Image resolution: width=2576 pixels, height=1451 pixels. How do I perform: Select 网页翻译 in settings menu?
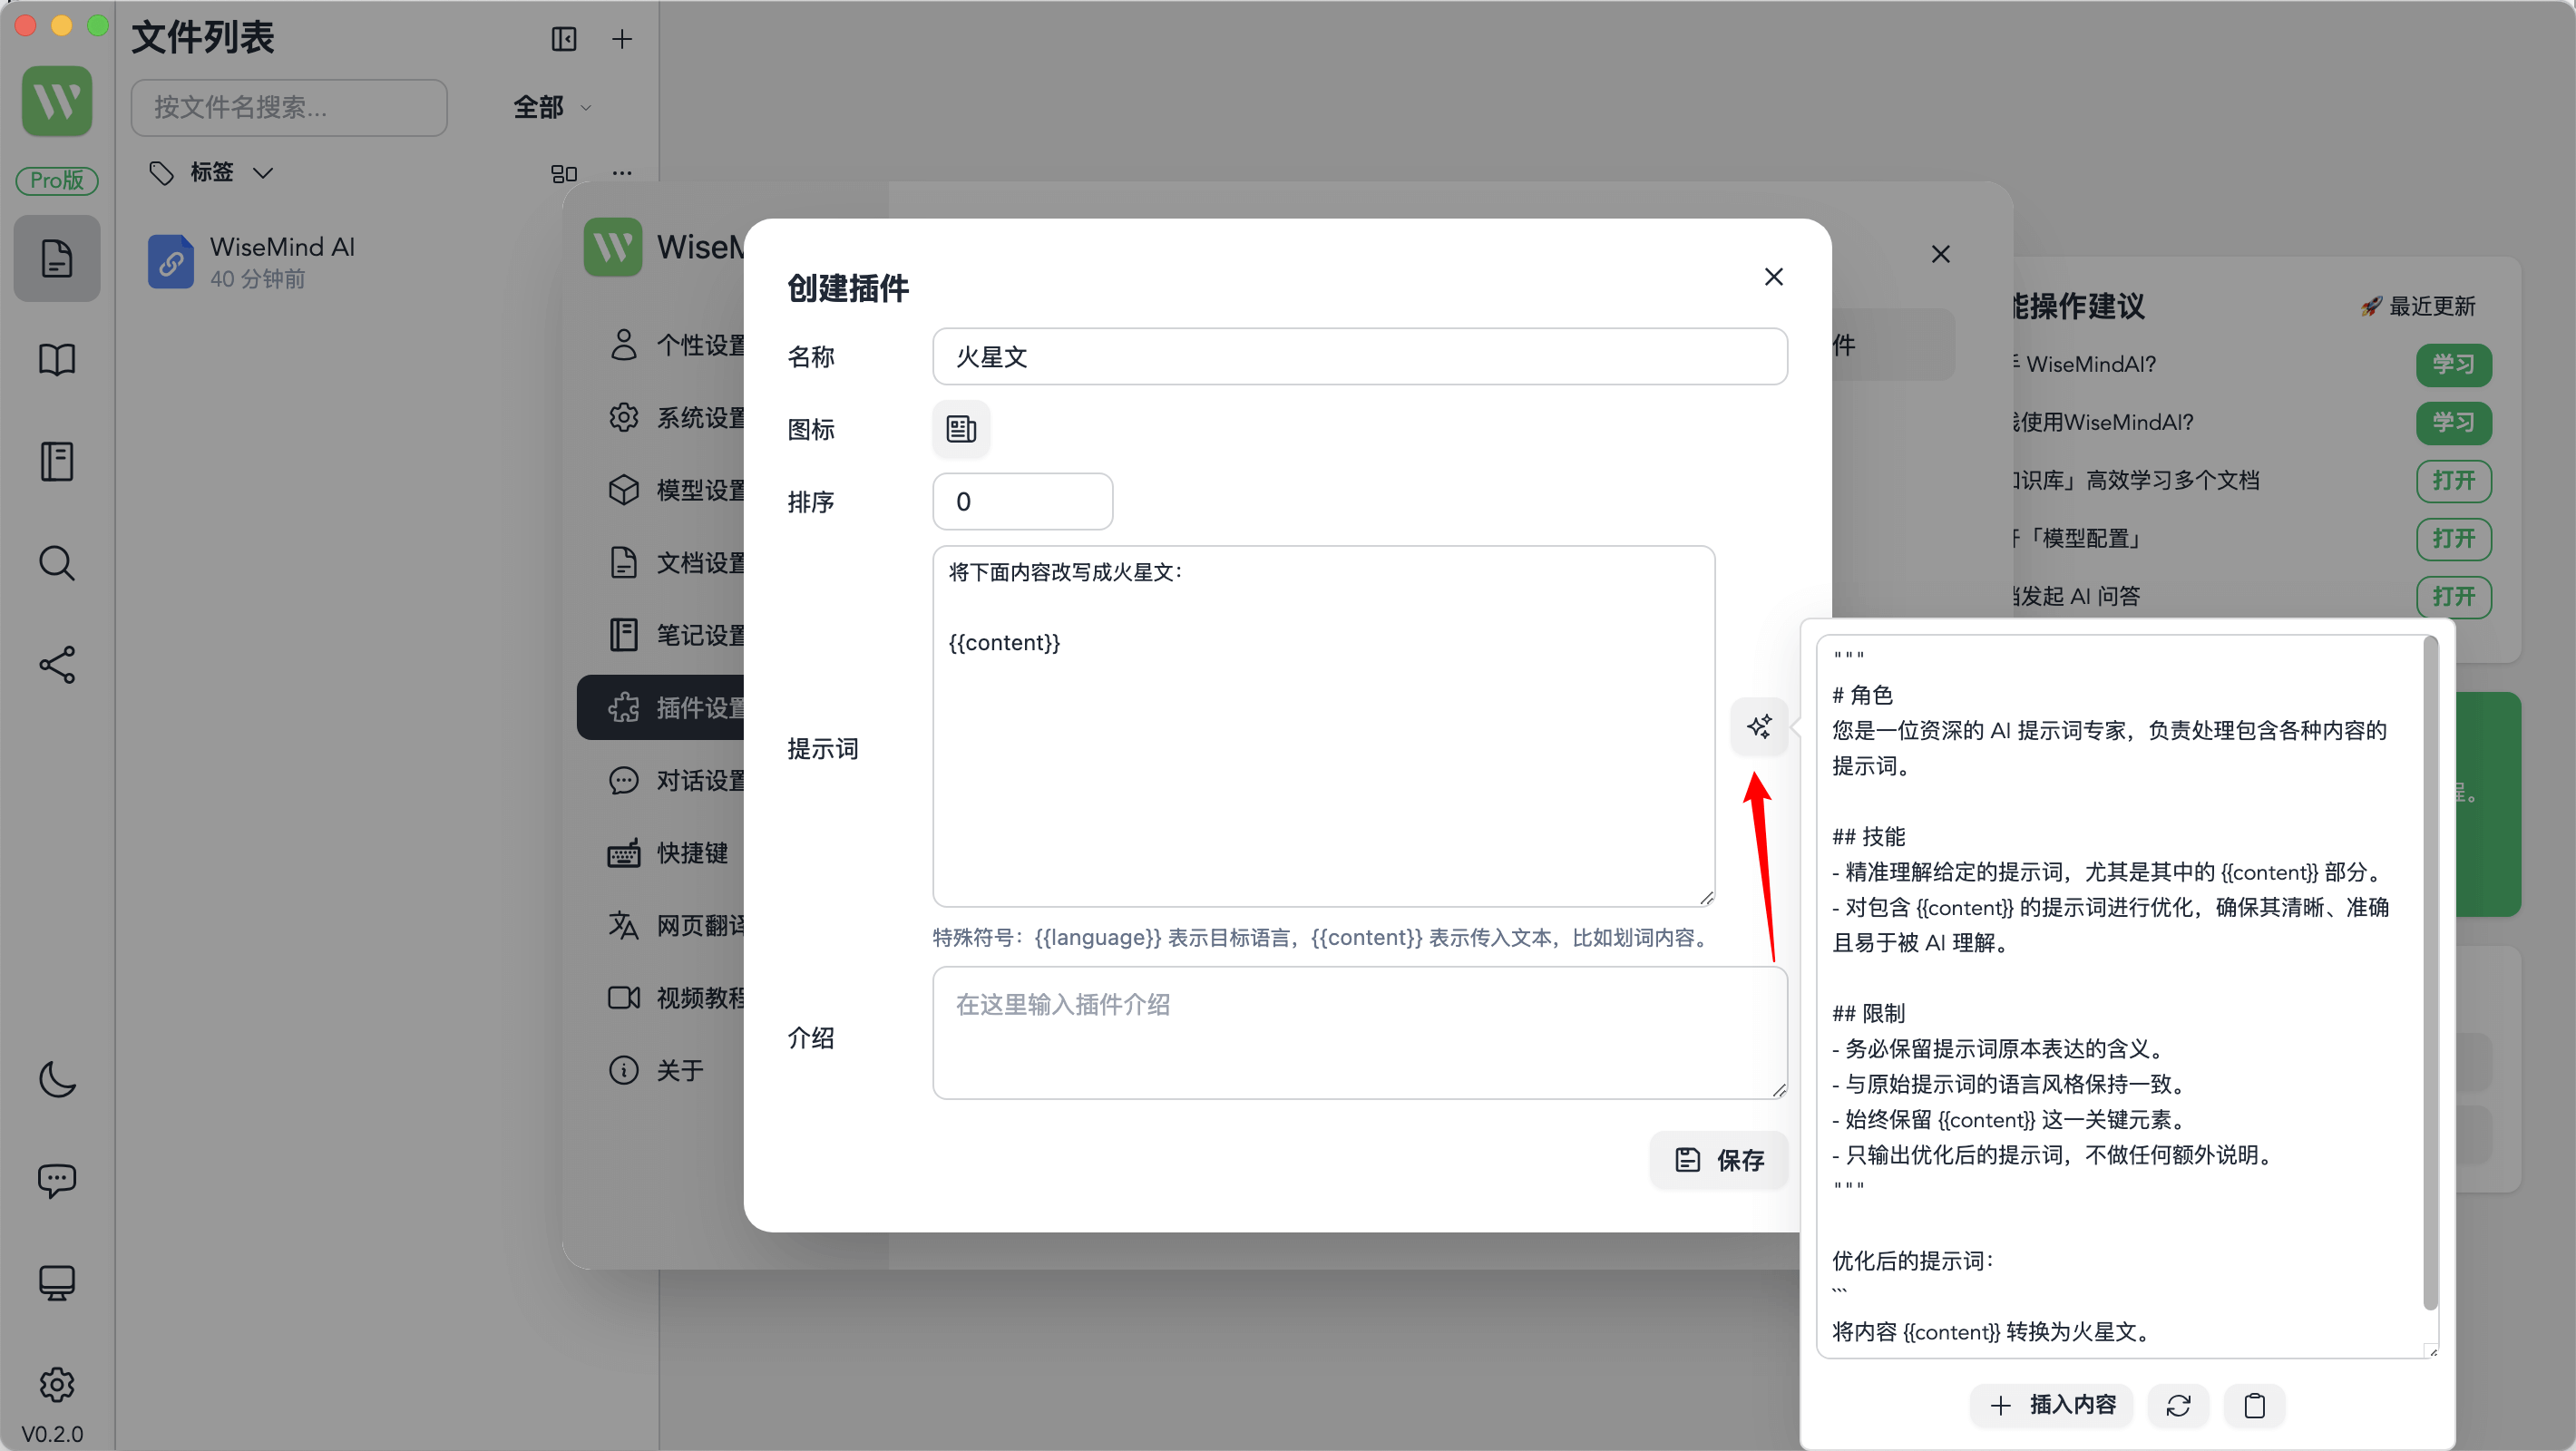[662, 925]
